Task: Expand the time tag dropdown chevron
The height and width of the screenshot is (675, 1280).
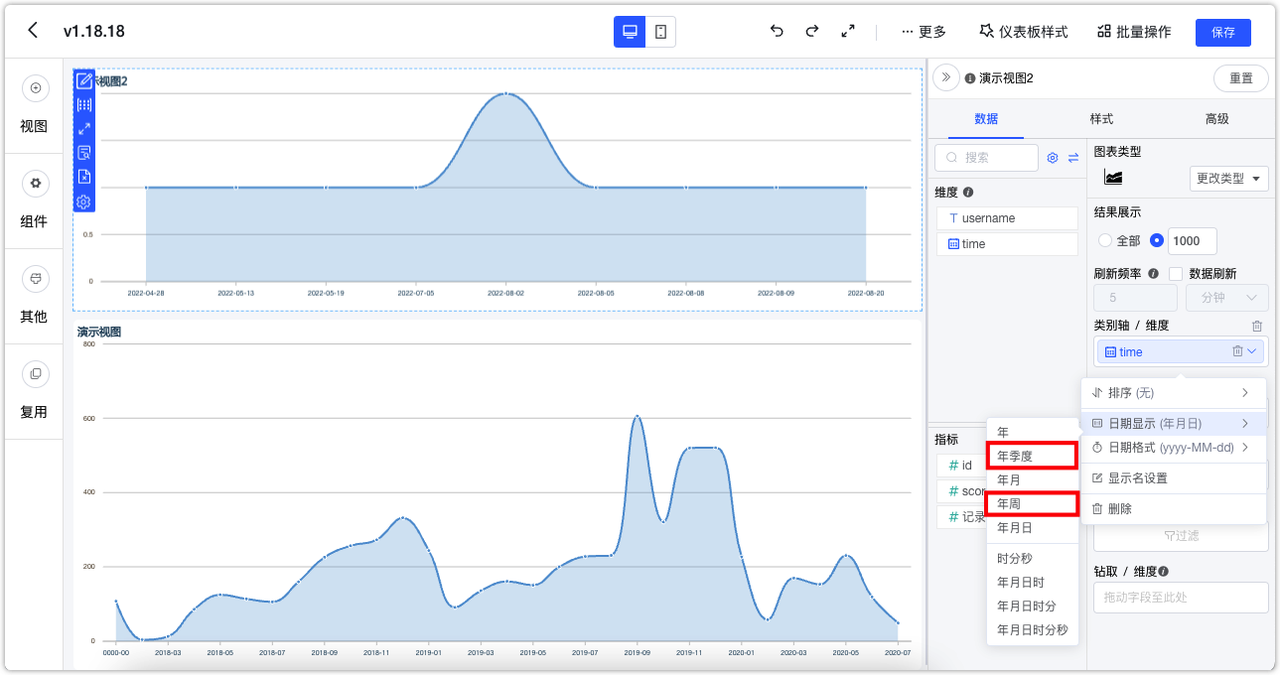Action: point(1252,351)
